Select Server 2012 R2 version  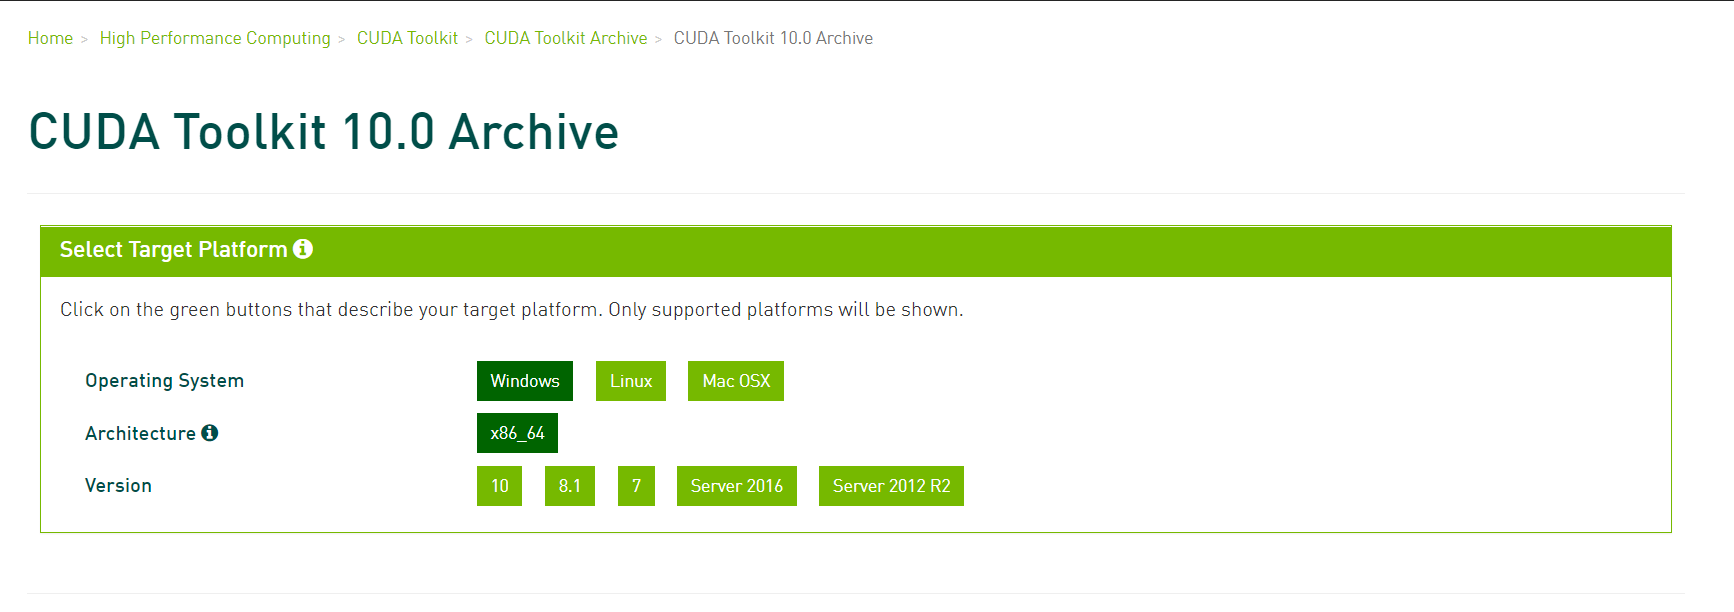[x=891, y=486]
